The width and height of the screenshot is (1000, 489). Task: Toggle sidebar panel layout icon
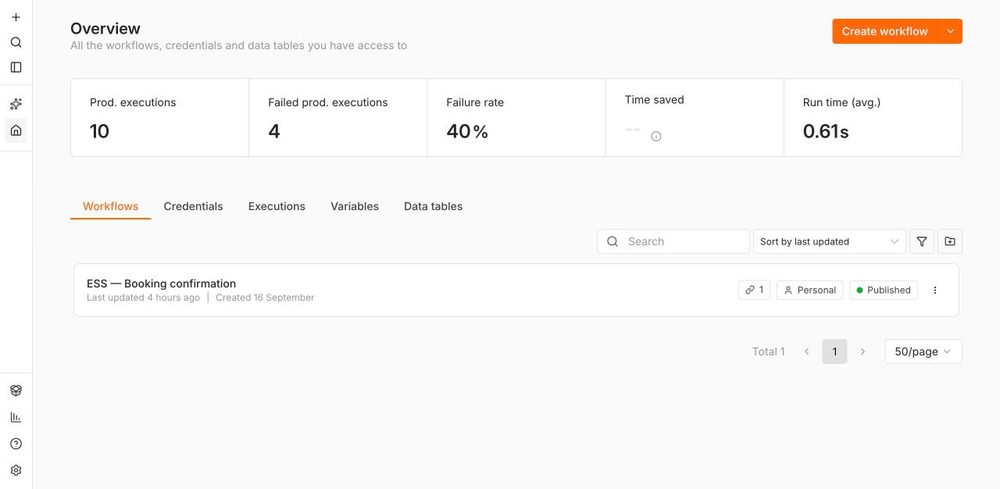pyautogui.click(x=16, y=67)
